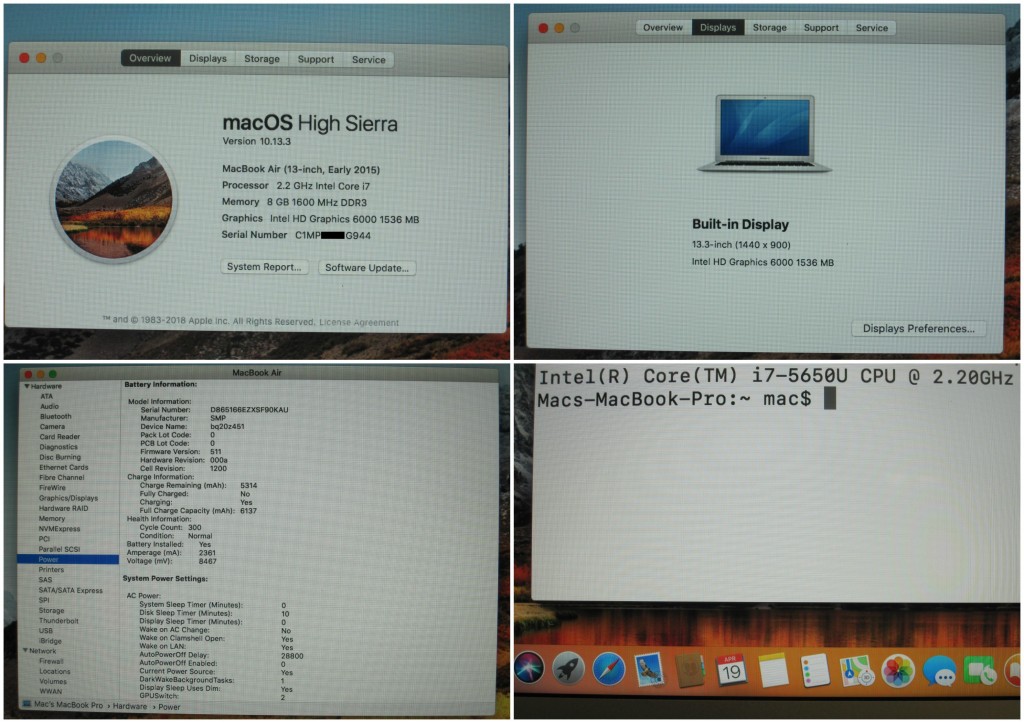Viewport: 1024px width, 723px height.
Task: Collapse the Network section in System Report sidebar
Action: (25, 651)
